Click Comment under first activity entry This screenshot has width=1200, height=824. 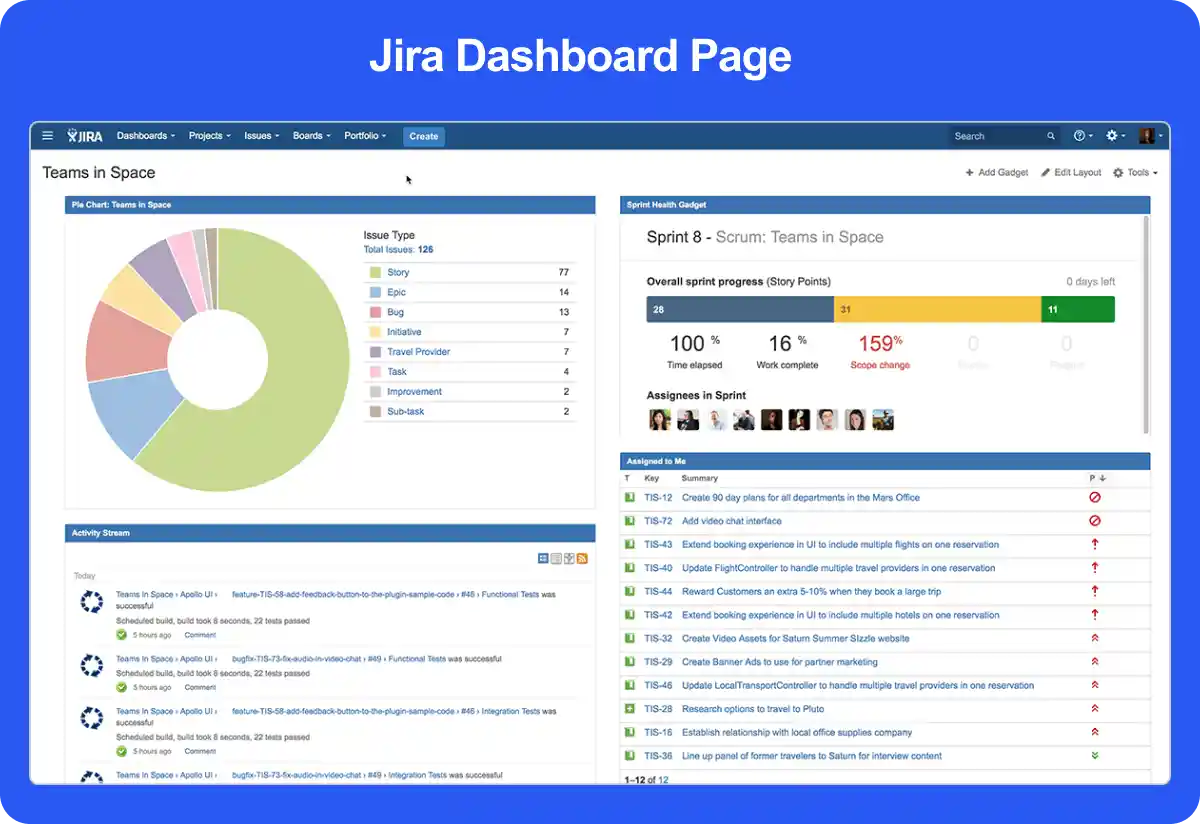(200, 635)
